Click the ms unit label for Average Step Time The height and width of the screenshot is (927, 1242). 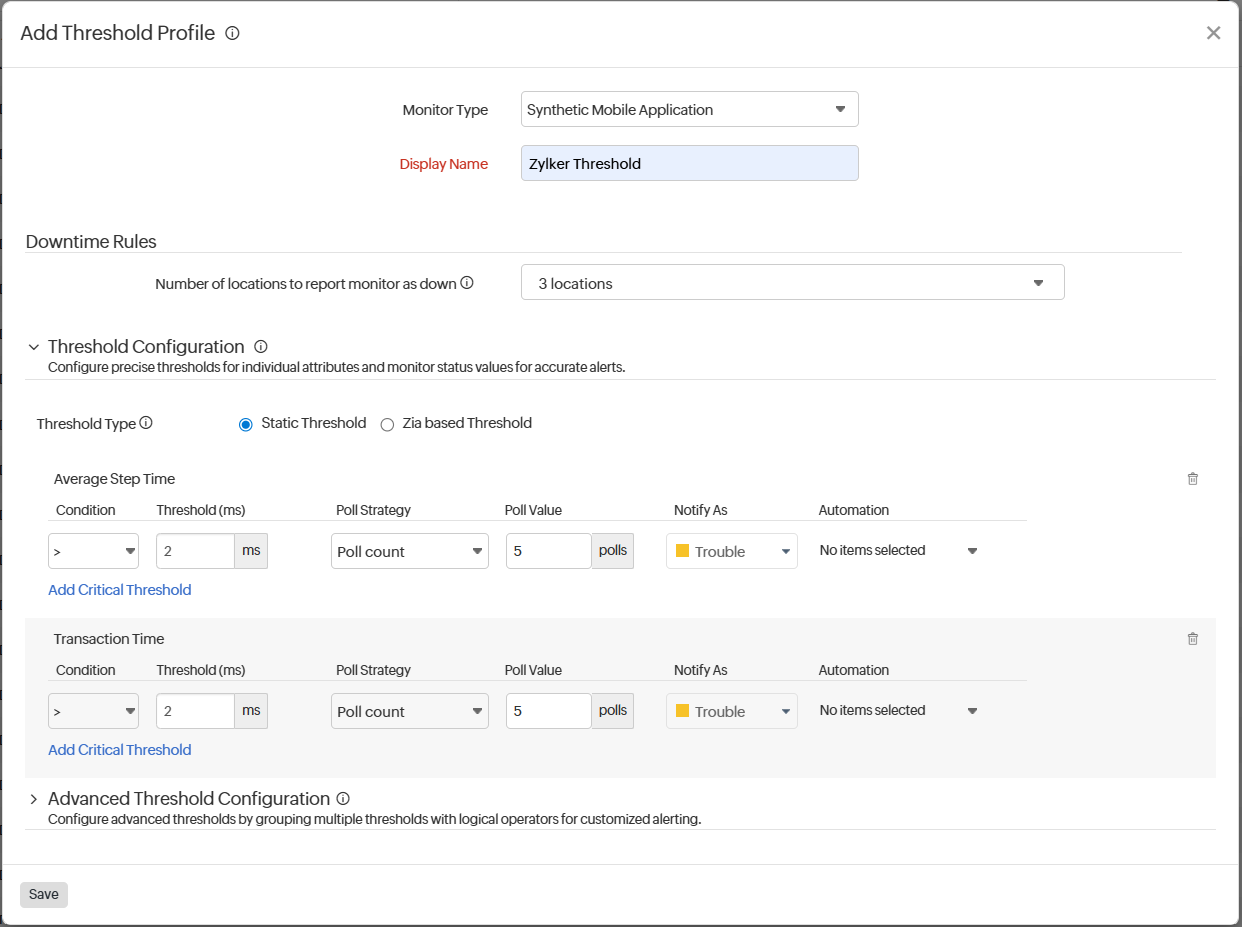(x=251, y=550)
